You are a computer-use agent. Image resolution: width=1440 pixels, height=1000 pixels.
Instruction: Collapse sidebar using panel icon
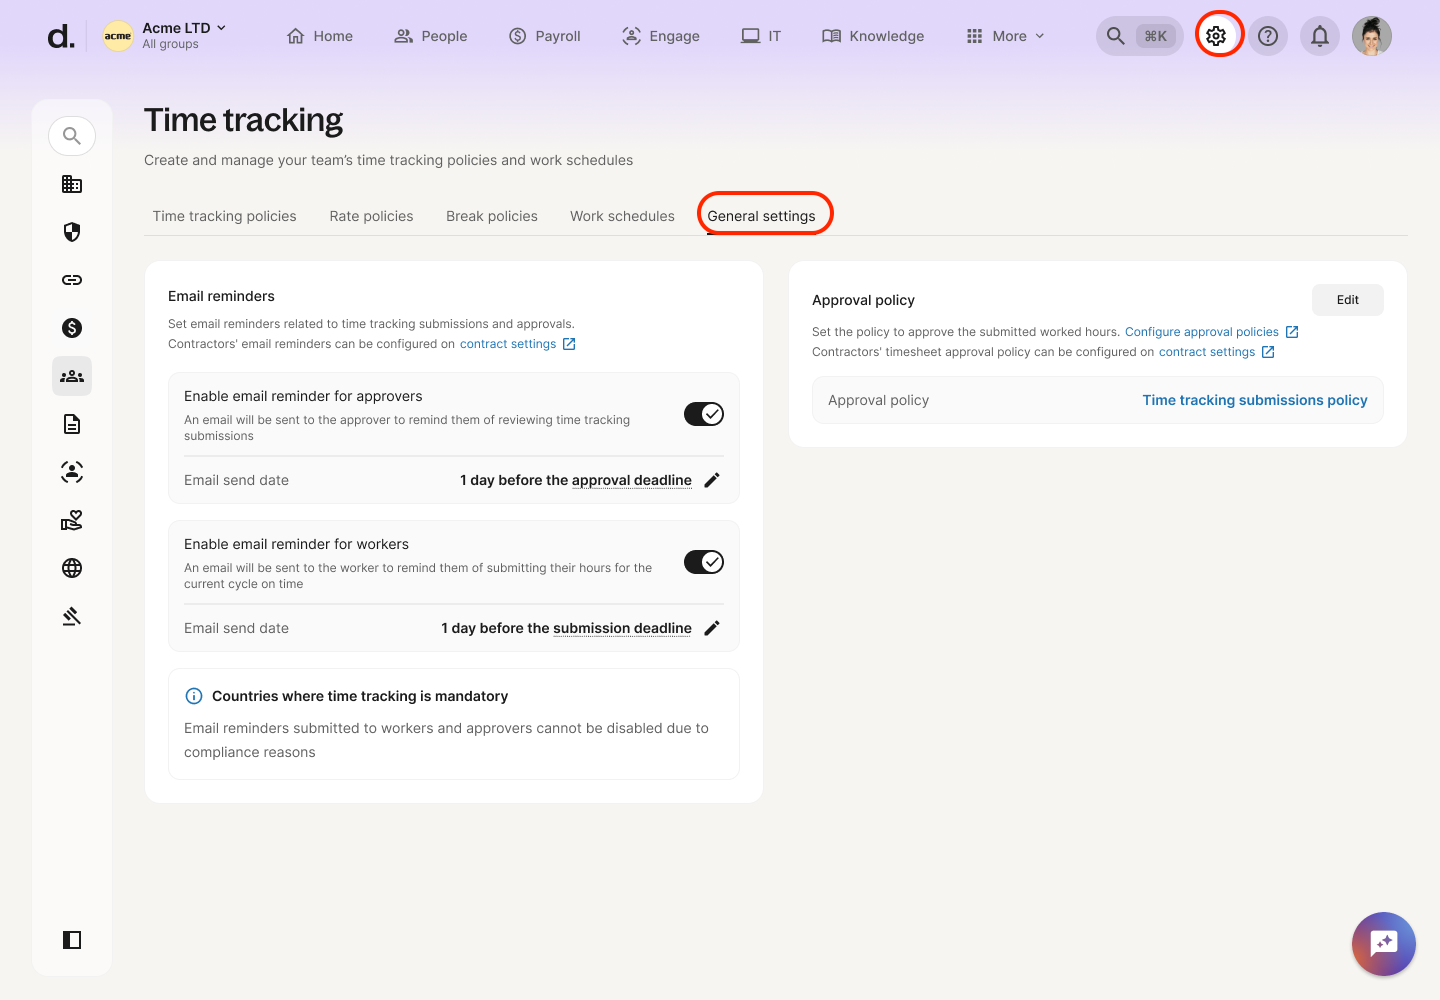pyautogui.click(x=72, y=940)
